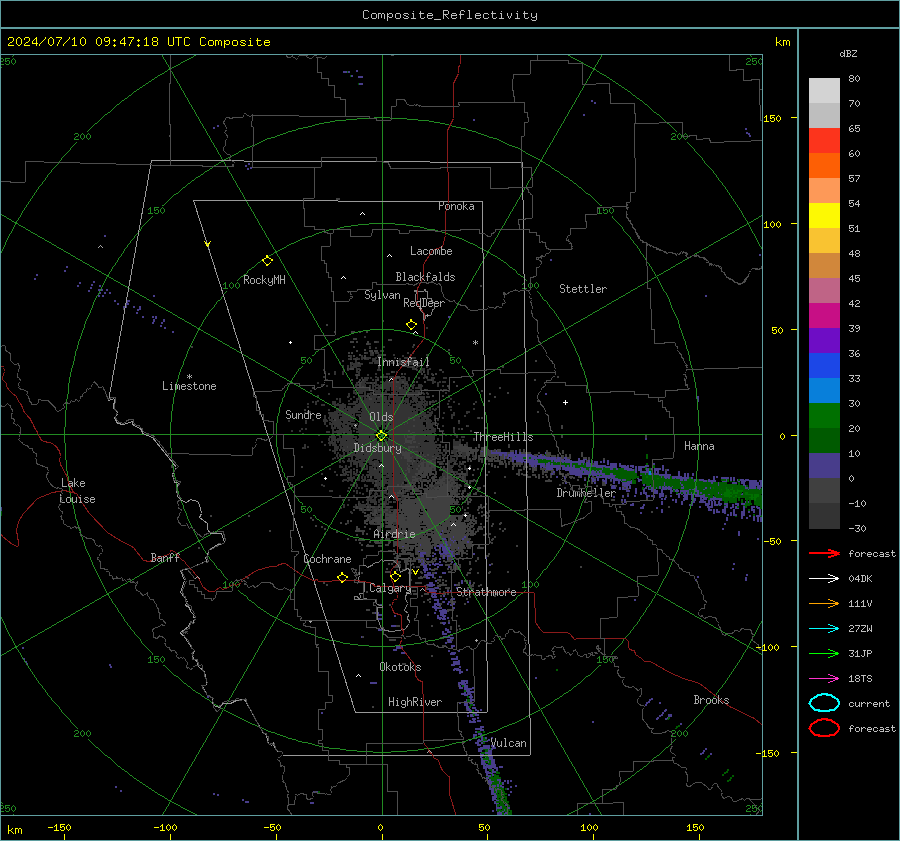Click the dBZ legend heading

click(848, 54)
